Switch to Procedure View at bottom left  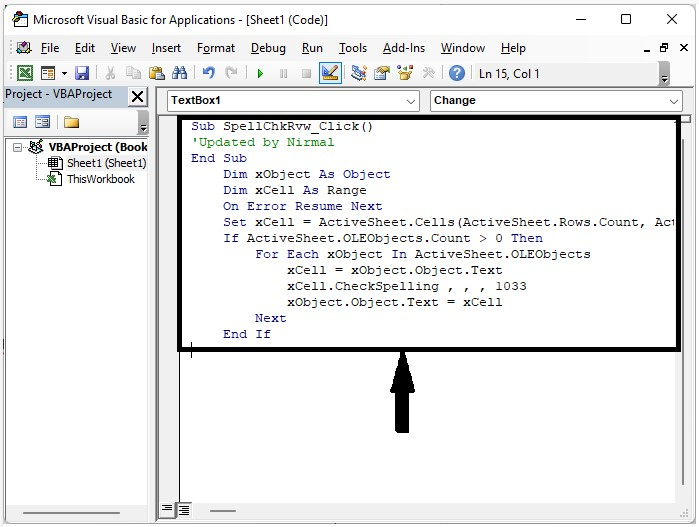pos(167,510)
